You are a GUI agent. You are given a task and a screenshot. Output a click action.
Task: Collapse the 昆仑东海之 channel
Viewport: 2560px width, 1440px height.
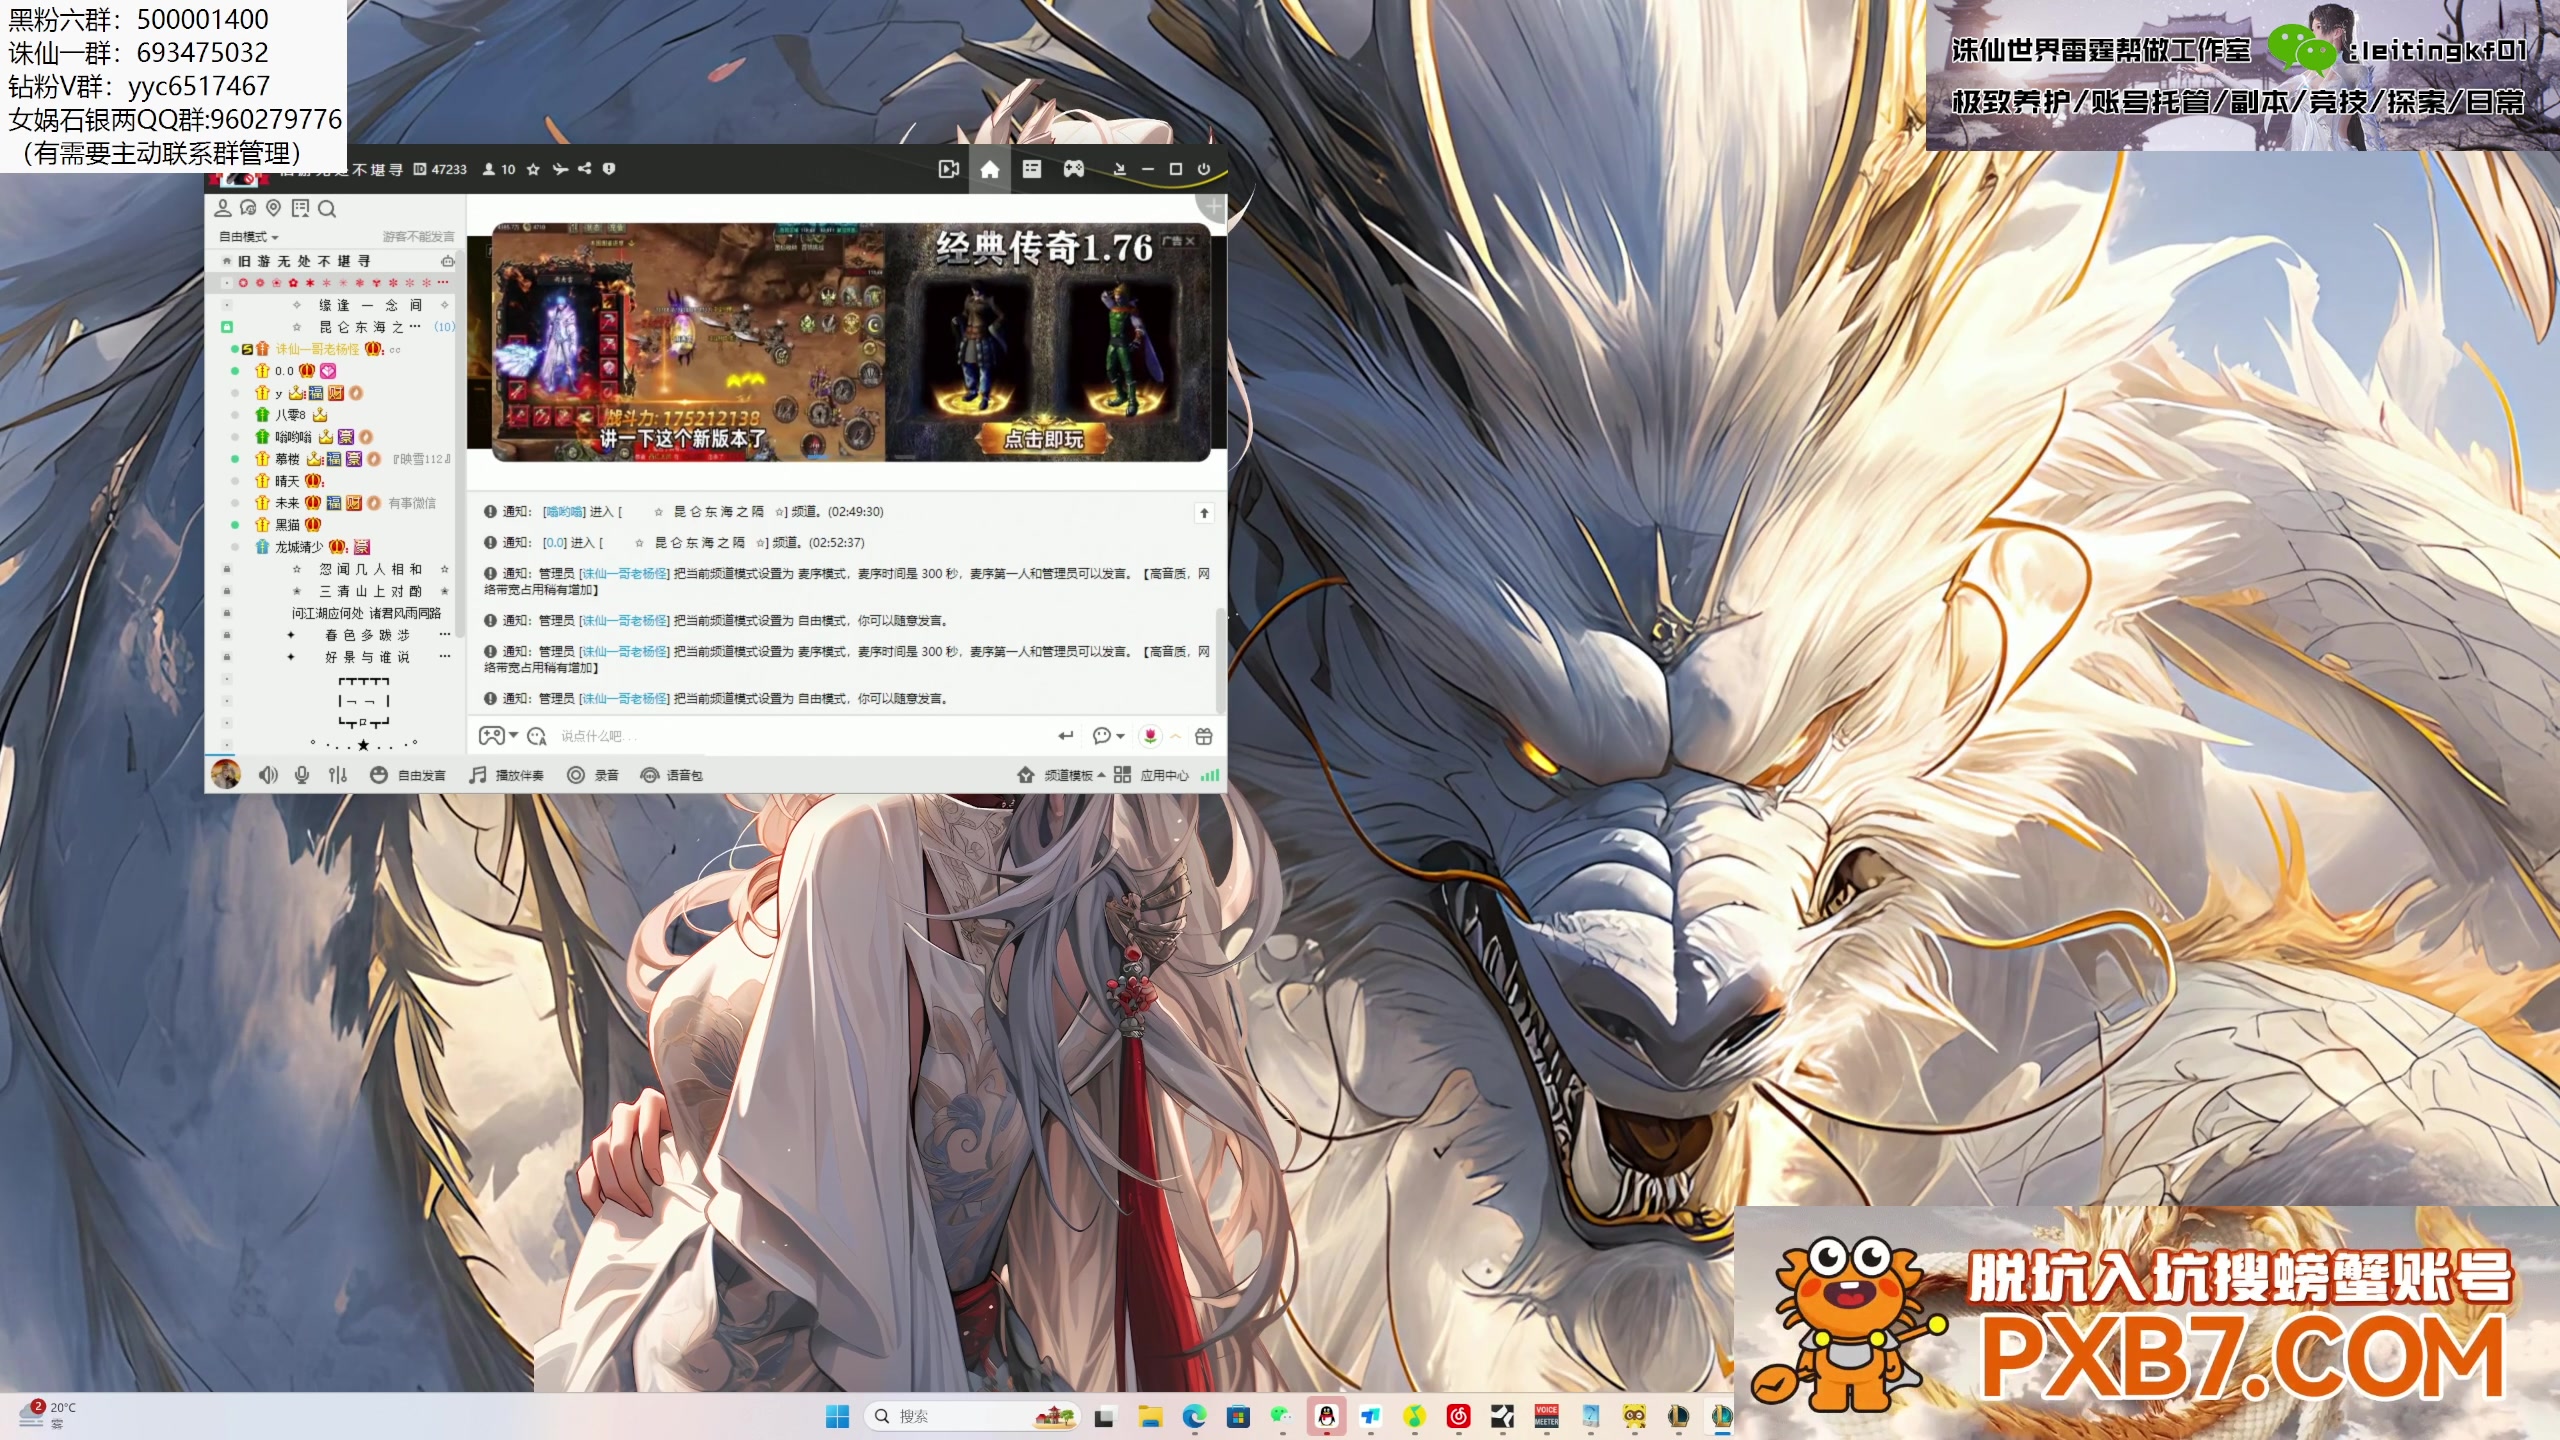pyautogui.click(x=227, y=327)
